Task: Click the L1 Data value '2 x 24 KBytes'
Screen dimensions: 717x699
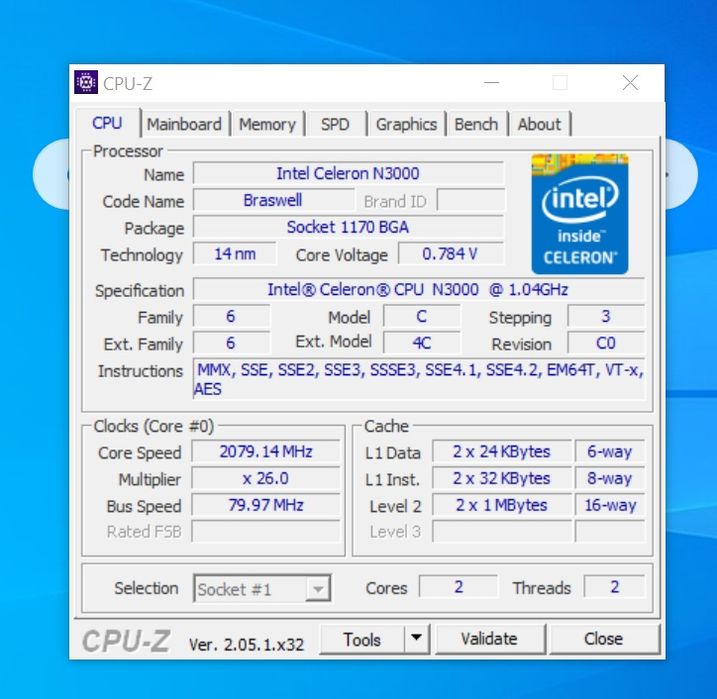Action: coord(502,452)
